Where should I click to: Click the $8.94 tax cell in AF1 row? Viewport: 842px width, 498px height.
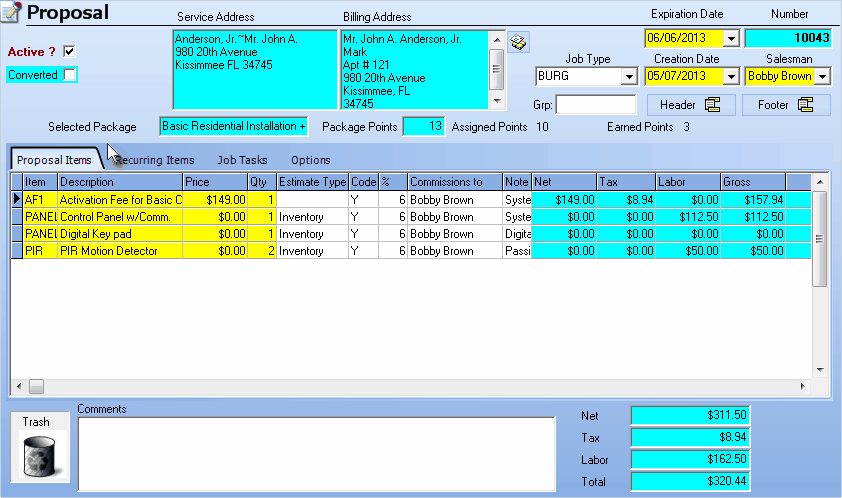(626, 199)
